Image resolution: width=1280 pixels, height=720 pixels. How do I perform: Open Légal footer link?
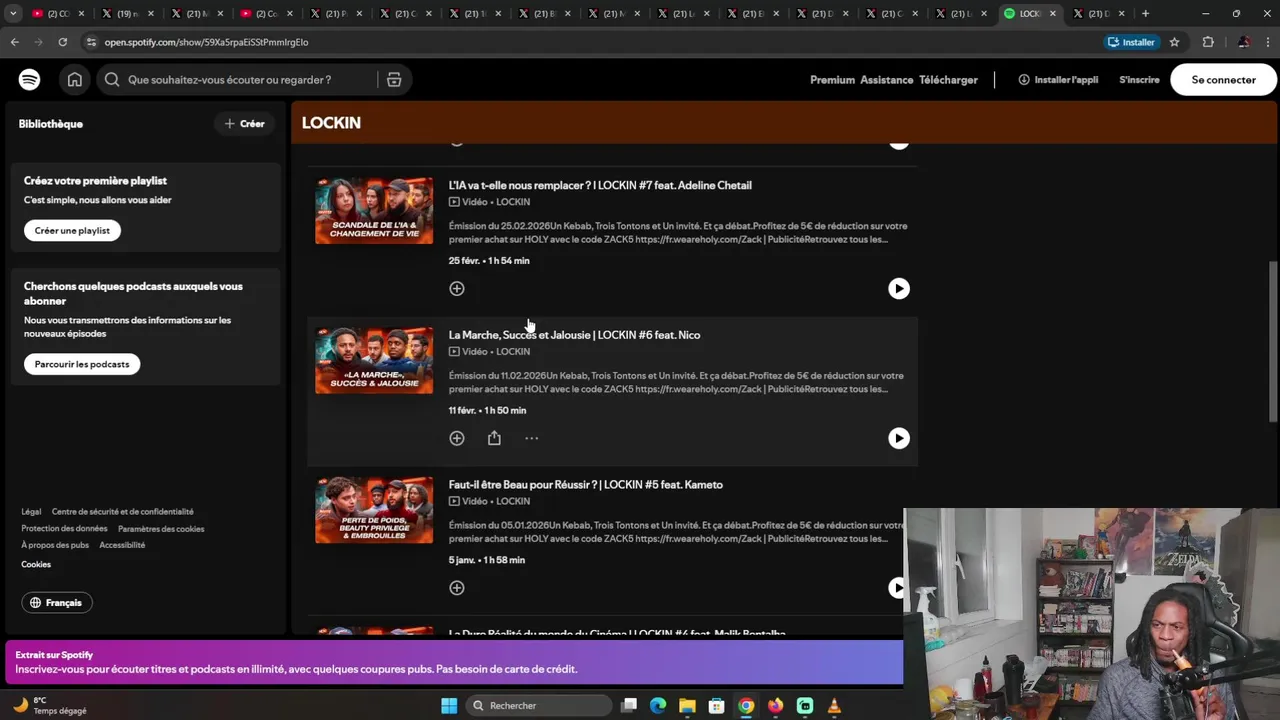tap(31, 512)
